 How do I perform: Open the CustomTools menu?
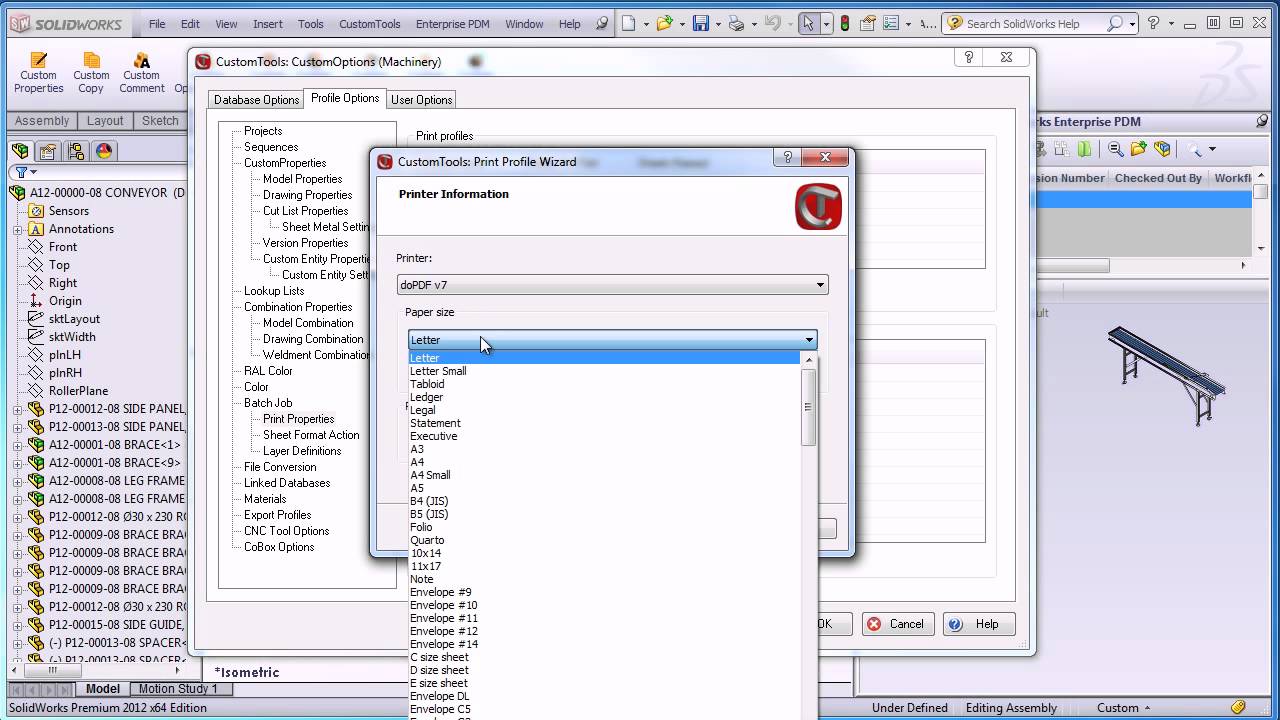370,24
